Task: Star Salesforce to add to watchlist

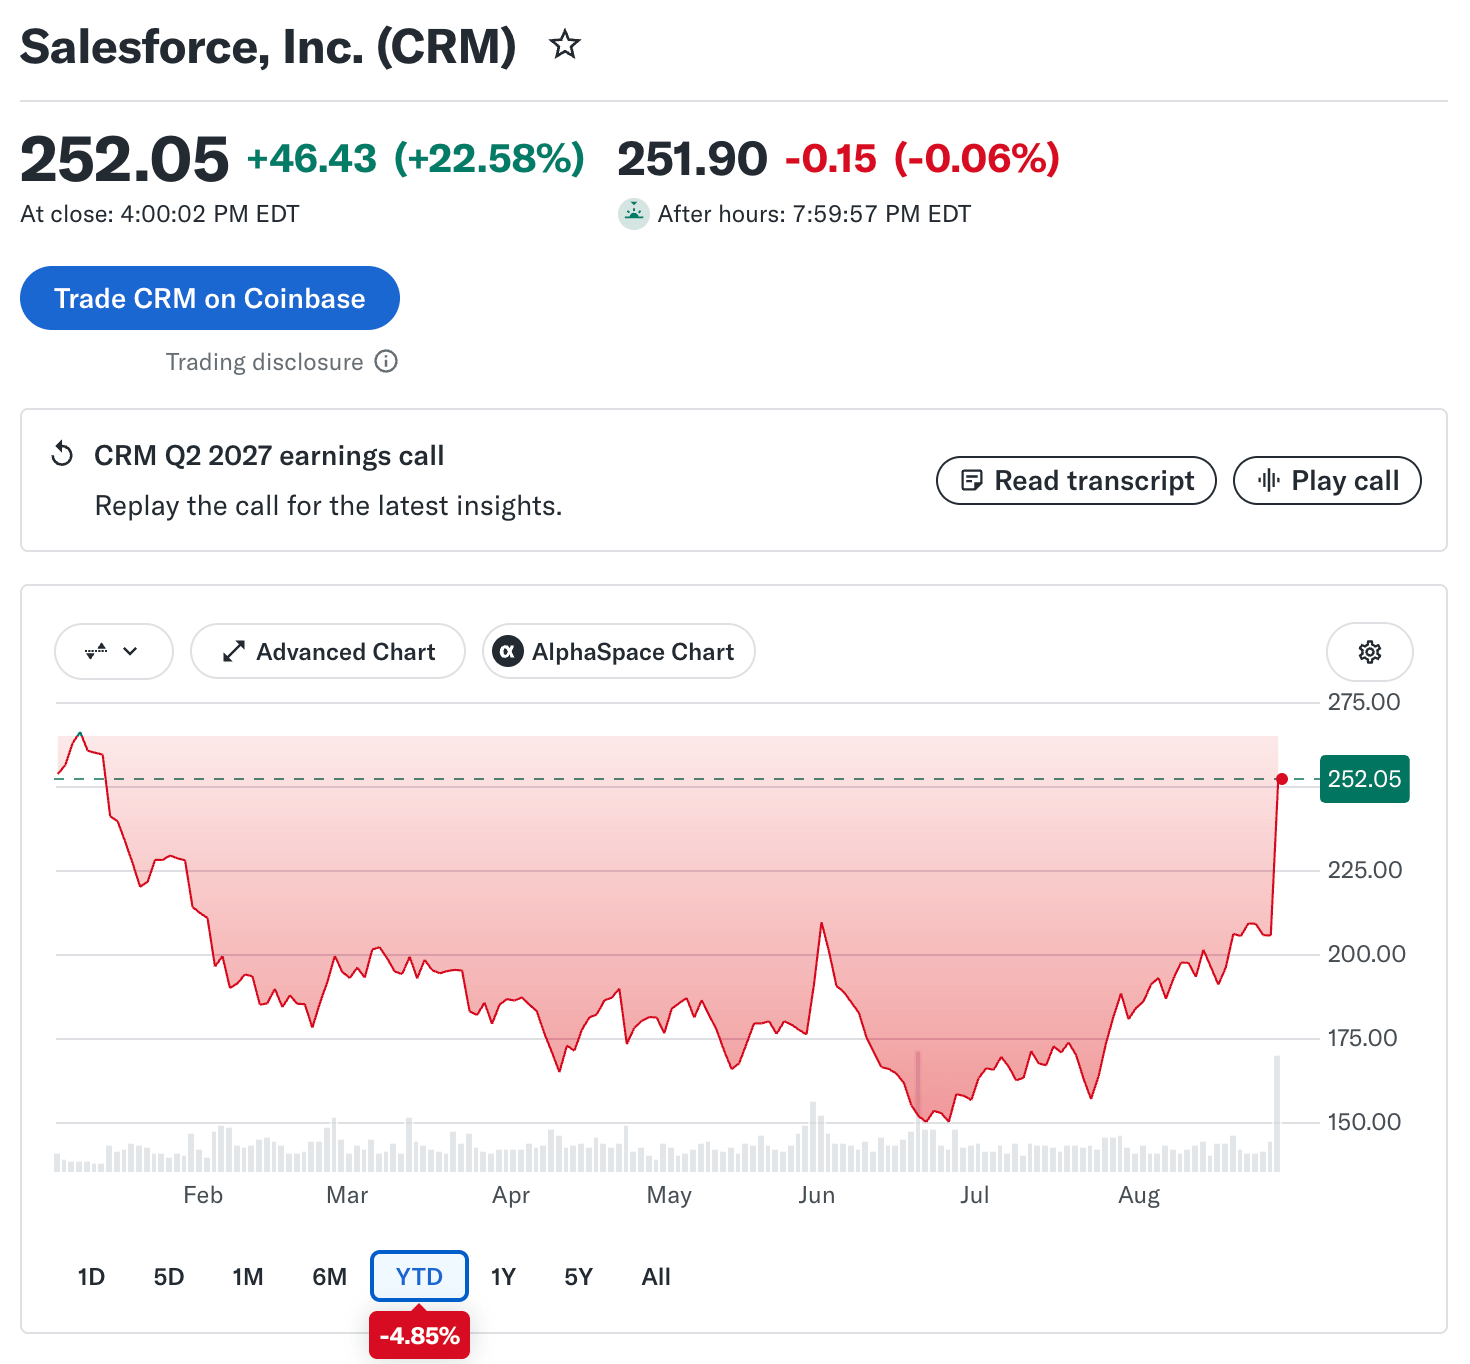Action: click(x=565, y=45)
